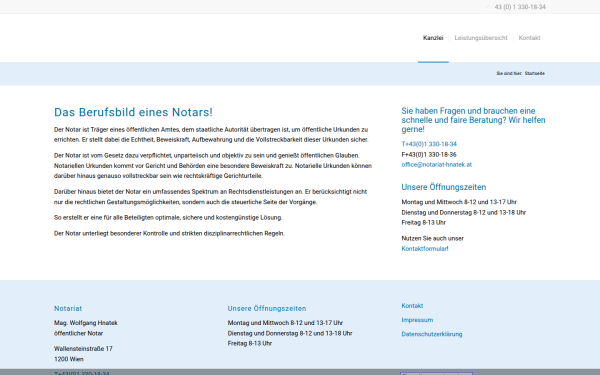Click the fax number F+43(0)1 330-18-36
This screenshot has width=600, height=375.
click(x=429, y=155)
